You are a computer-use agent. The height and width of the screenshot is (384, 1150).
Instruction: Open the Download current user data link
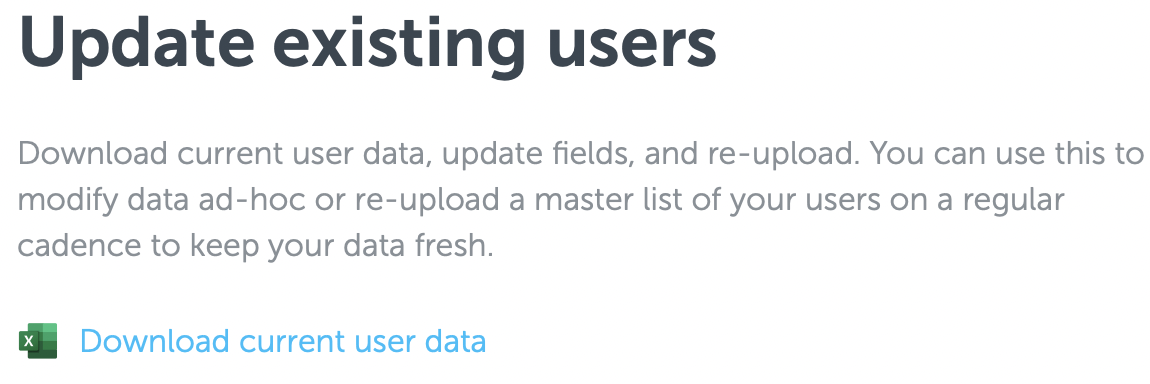pos(282,341)
